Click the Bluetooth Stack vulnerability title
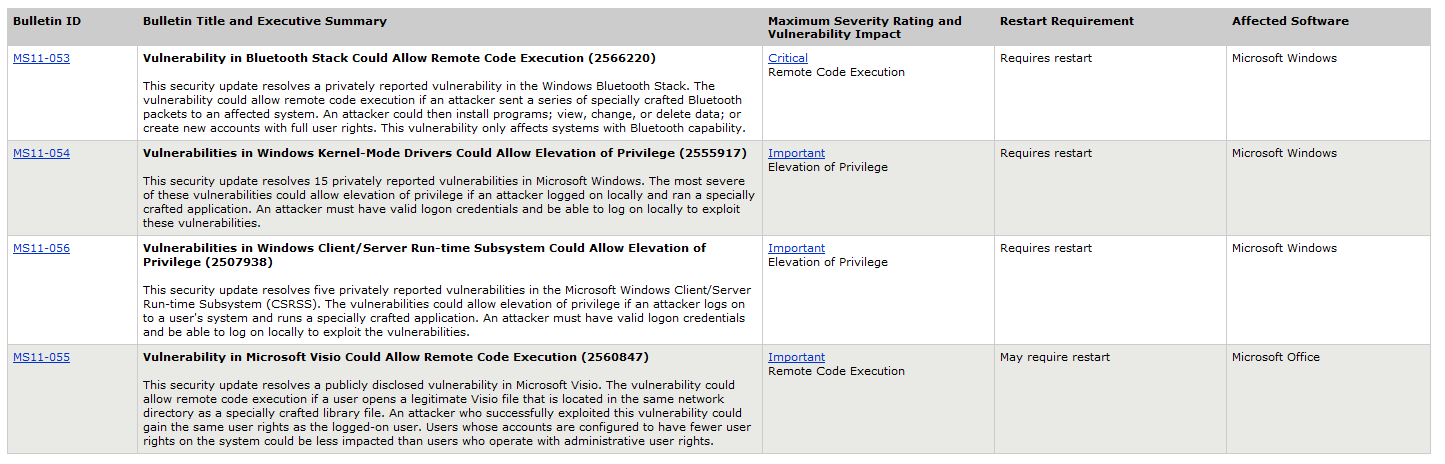This screenshot has height=464, width=1445. [x=399, y=58]
